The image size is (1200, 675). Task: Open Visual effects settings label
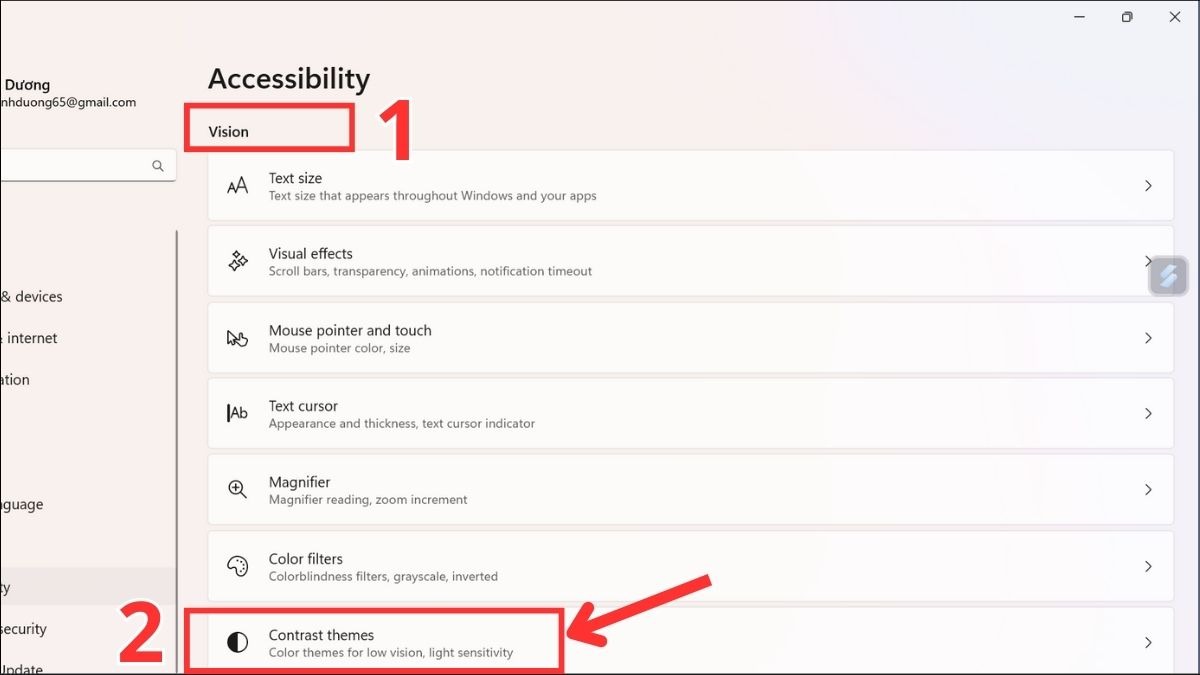310,254
